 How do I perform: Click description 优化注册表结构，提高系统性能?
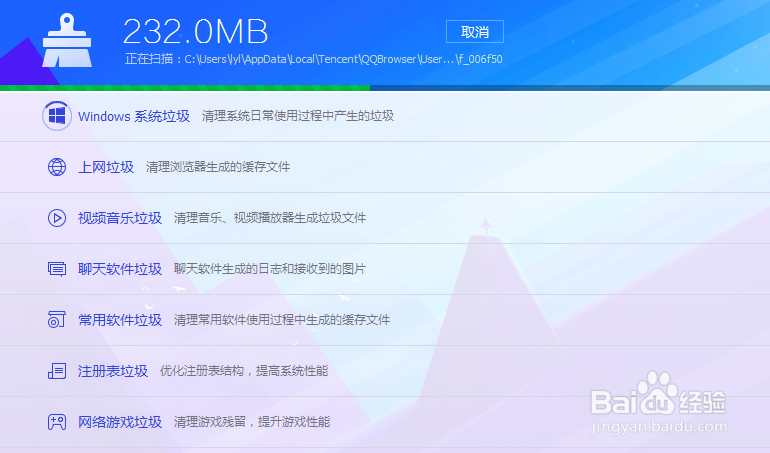(244, 370)
